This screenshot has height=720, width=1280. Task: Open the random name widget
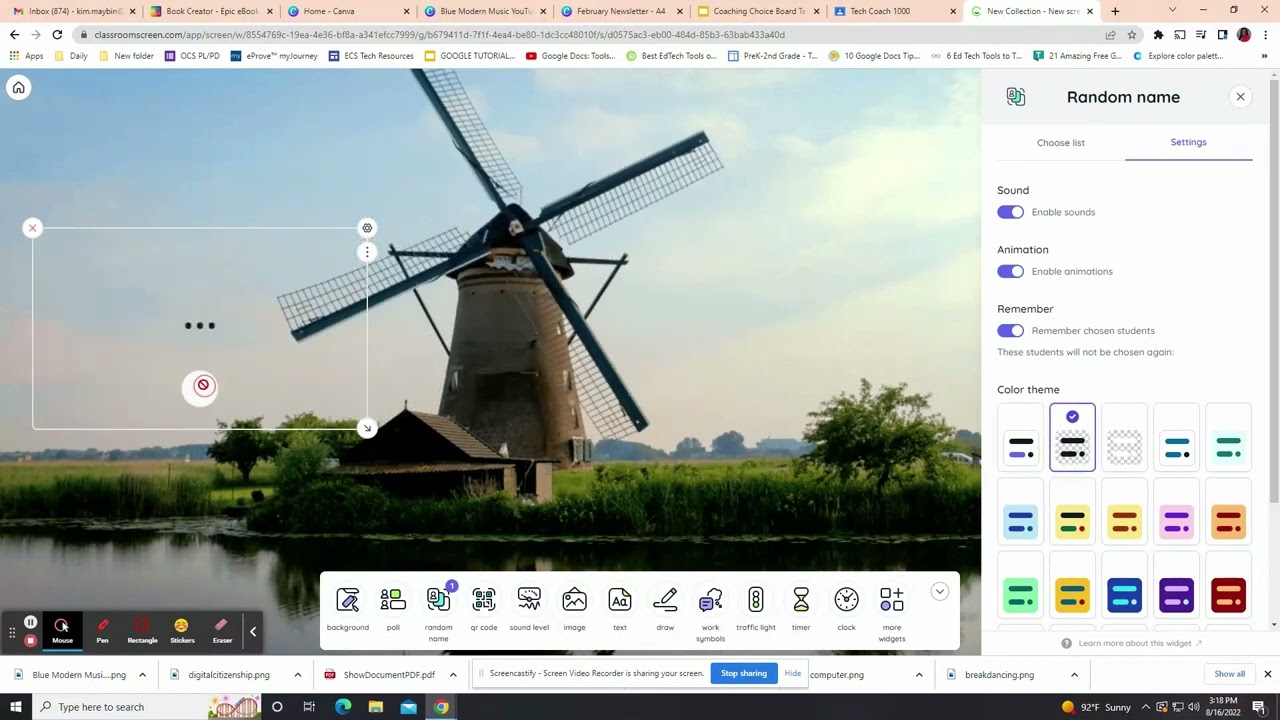pos(438,611)
